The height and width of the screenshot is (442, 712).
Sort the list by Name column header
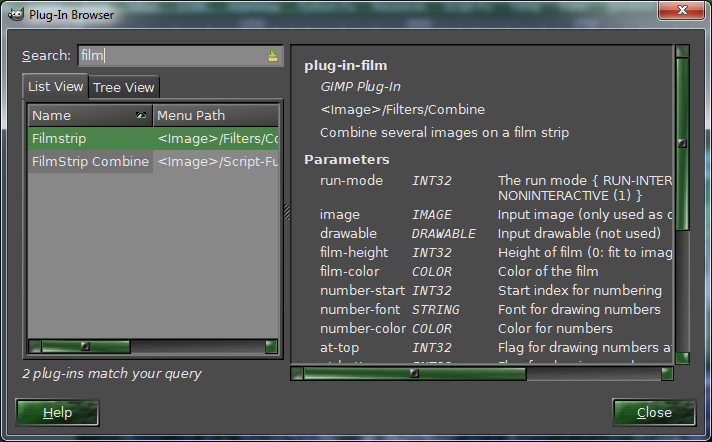[90, 115]
